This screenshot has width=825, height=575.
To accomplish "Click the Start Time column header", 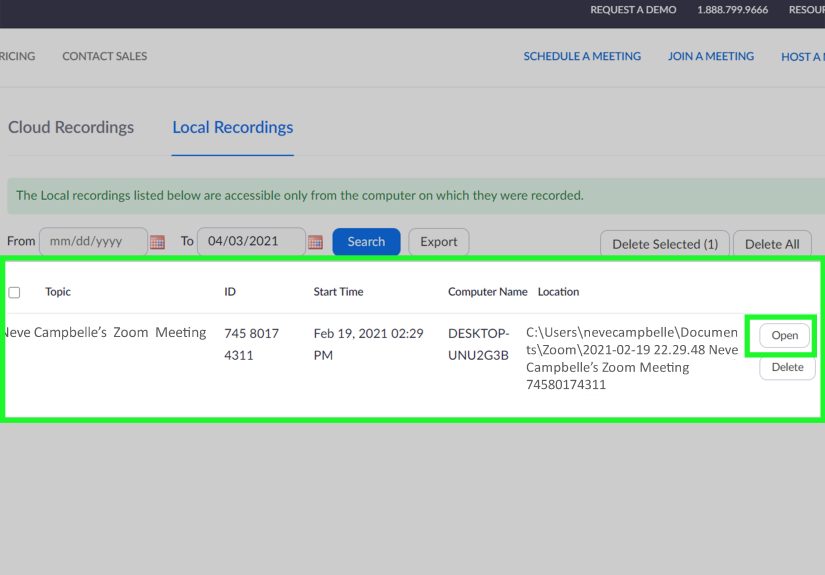I will coord(338,292).
